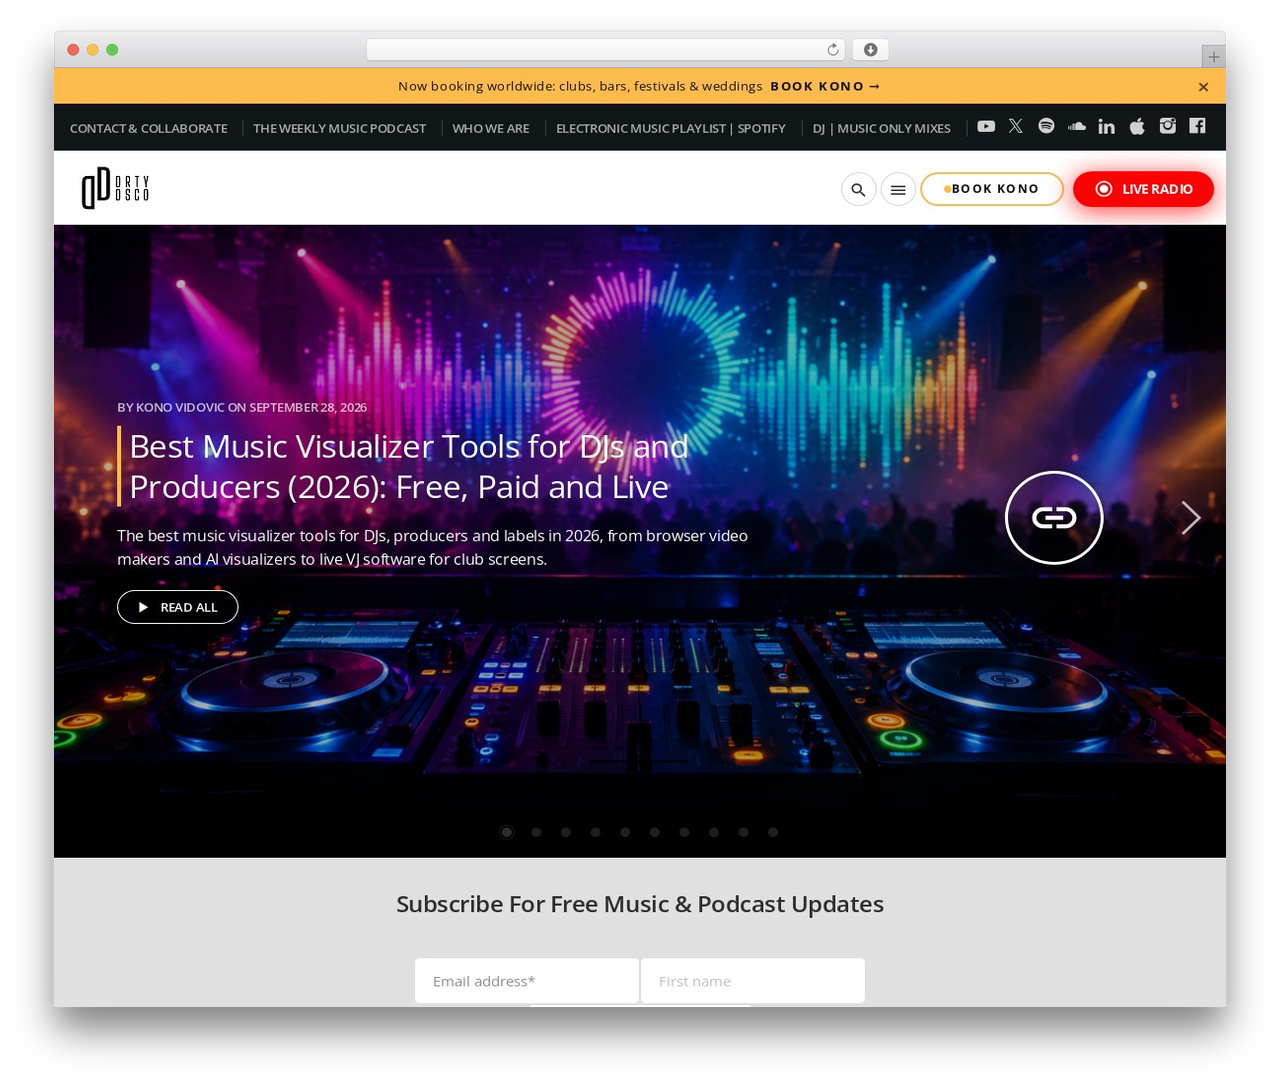
Task: Select the tenth slide dot
Action: [773, 832]
